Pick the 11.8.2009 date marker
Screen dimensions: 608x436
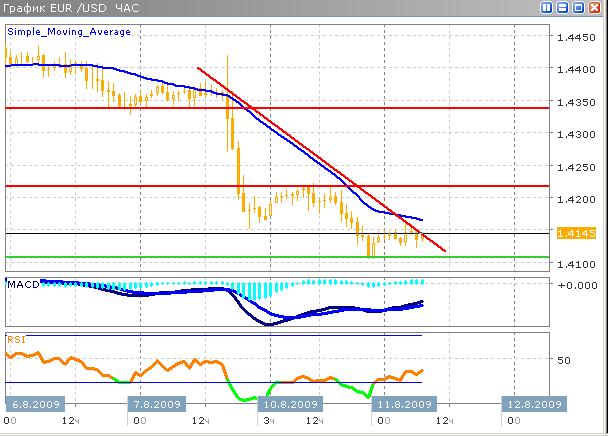click(403, 405)
